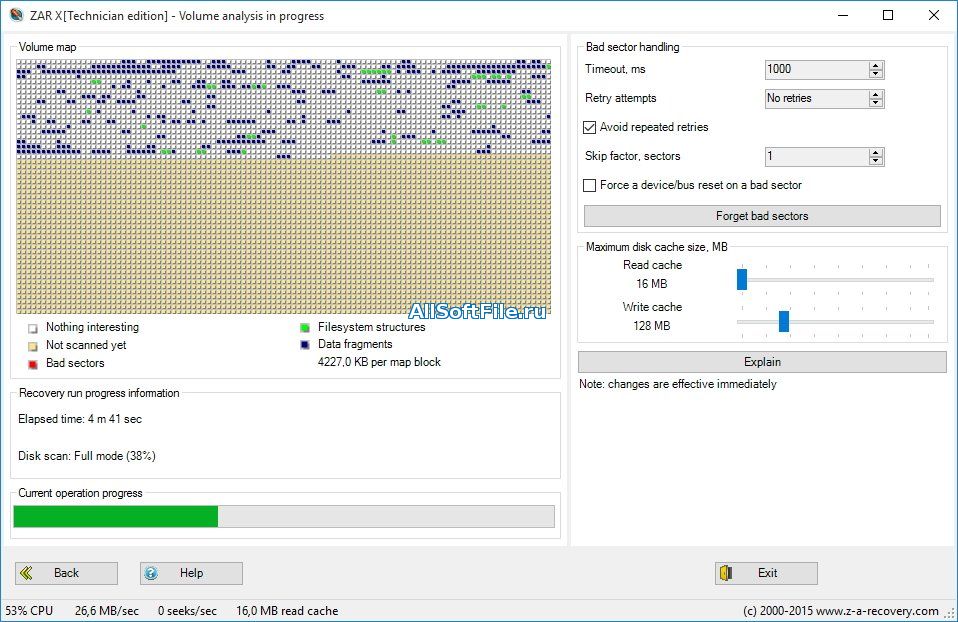Screen dimensions: 958x622
Task: Enable Force a device/bus reset checkbox
Action: click(x=590, y=186)
